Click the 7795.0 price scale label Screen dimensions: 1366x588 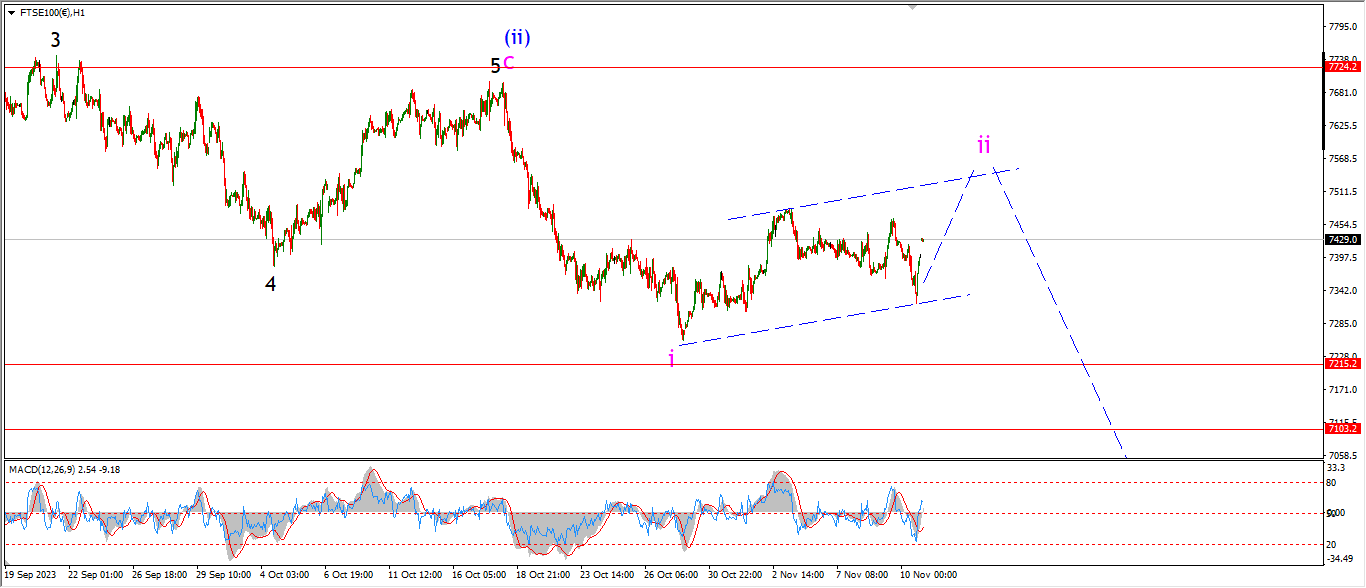1339,27
